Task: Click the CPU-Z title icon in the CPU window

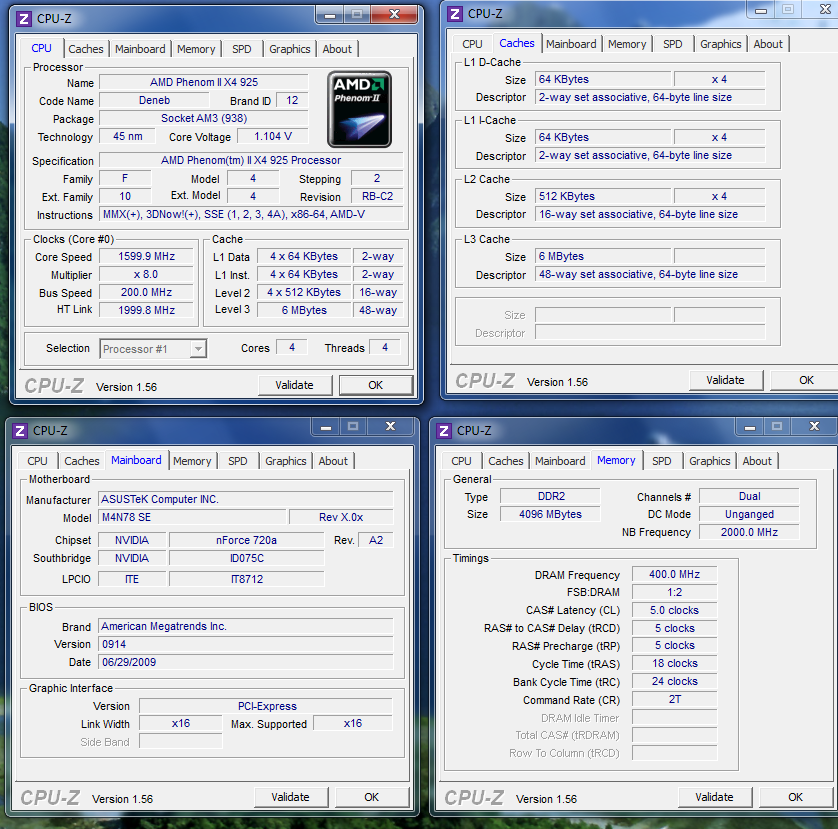Action: click(24, 19)
